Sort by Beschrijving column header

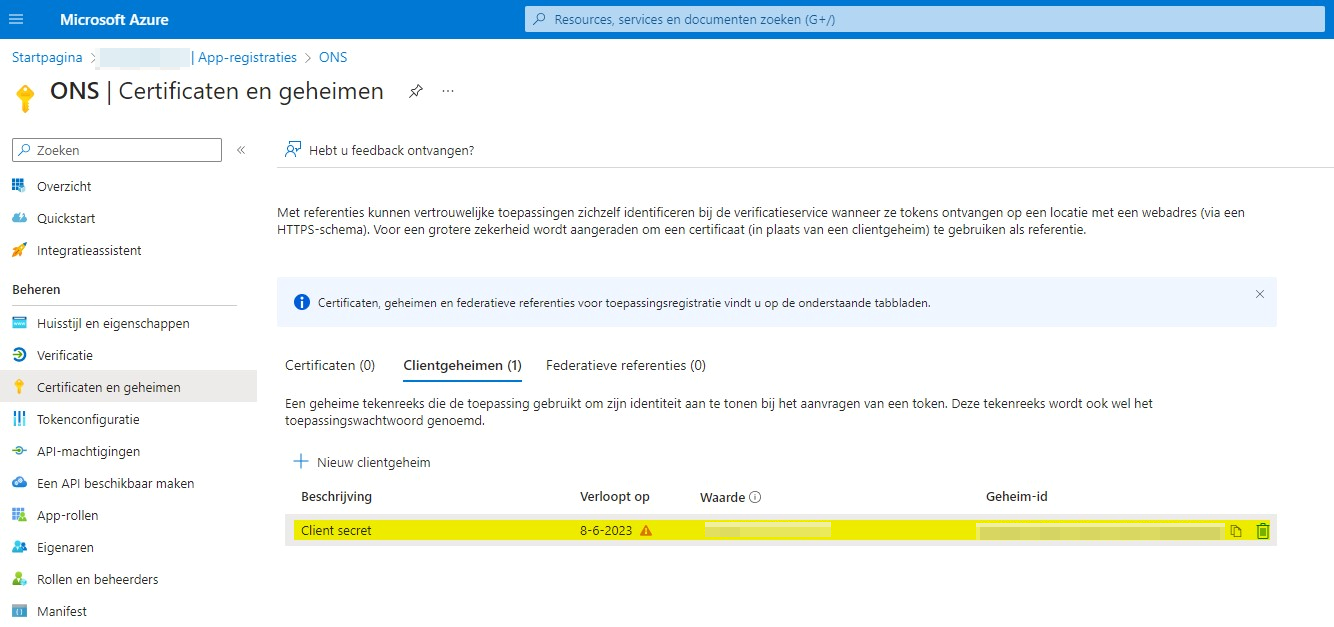tap(336, 497)
